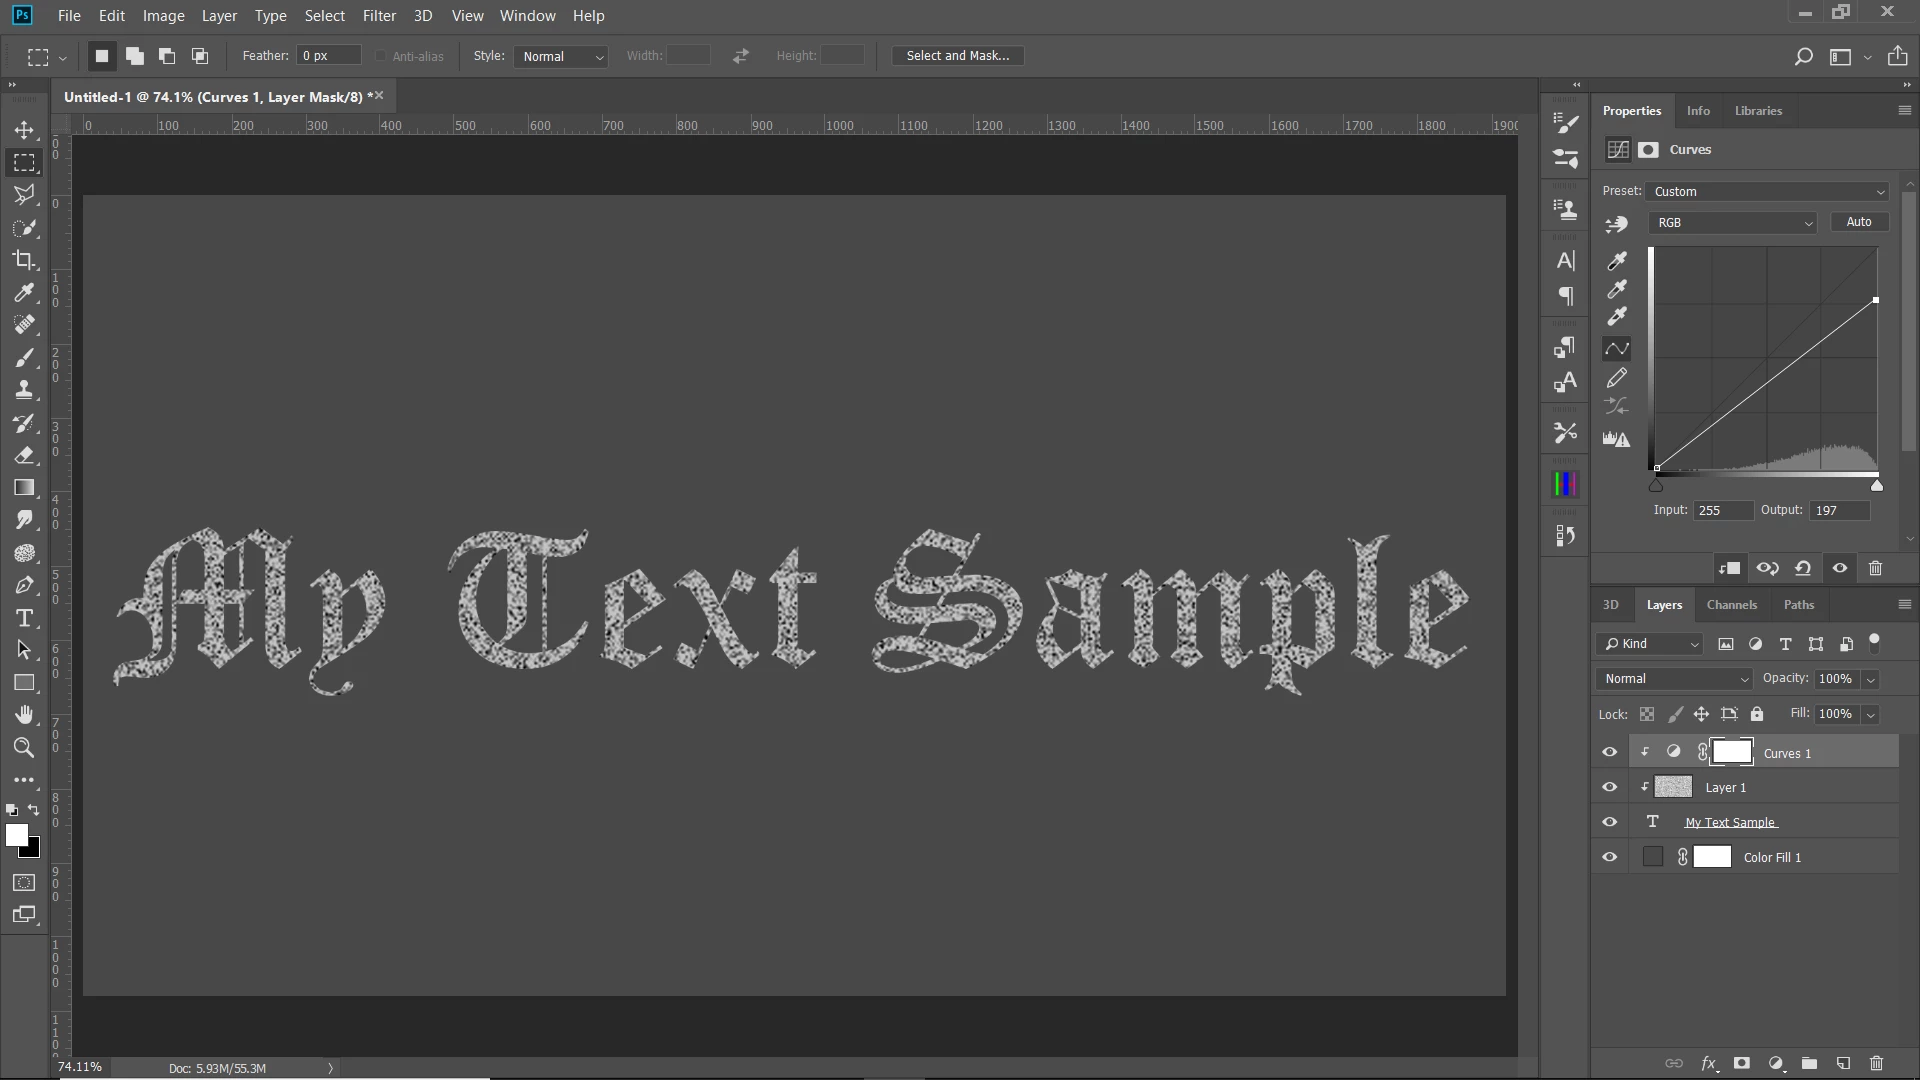Viewport: 1920px width, 1080px height.
Task: Click the reset adjustment defaults icon
Action: tap(1803, 568)
